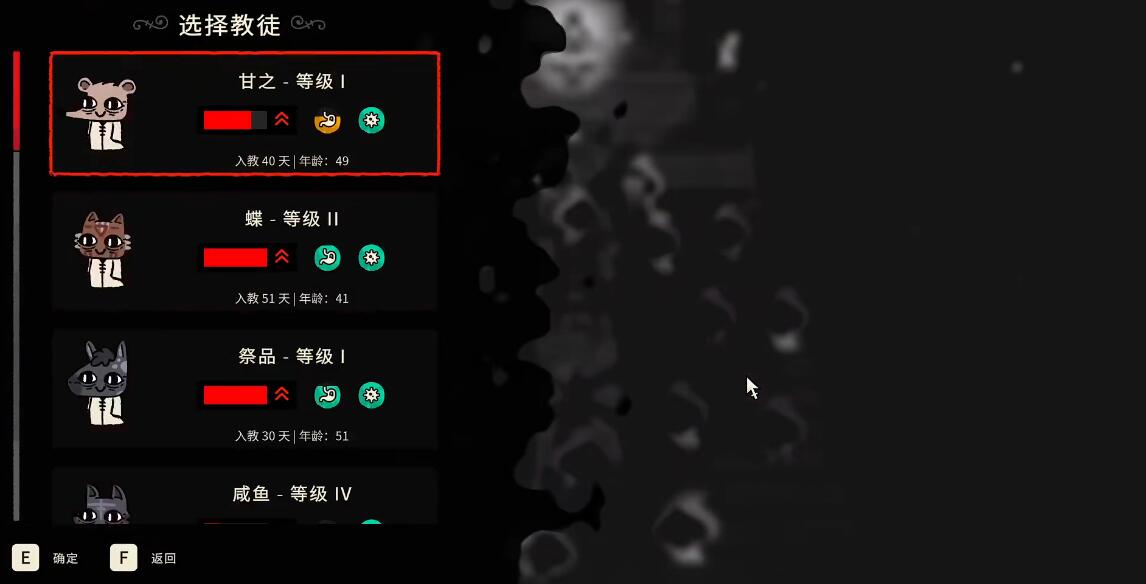Click 蝶's full red faith bar
Image resolution: width=1146 pixels, height=584 pixels.
(x=235, y=257)
